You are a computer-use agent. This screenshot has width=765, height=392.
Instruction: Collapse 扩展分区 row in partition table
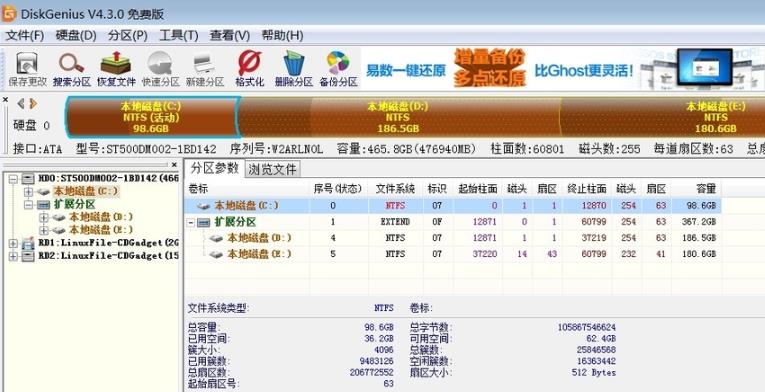(x=191, y=223)
